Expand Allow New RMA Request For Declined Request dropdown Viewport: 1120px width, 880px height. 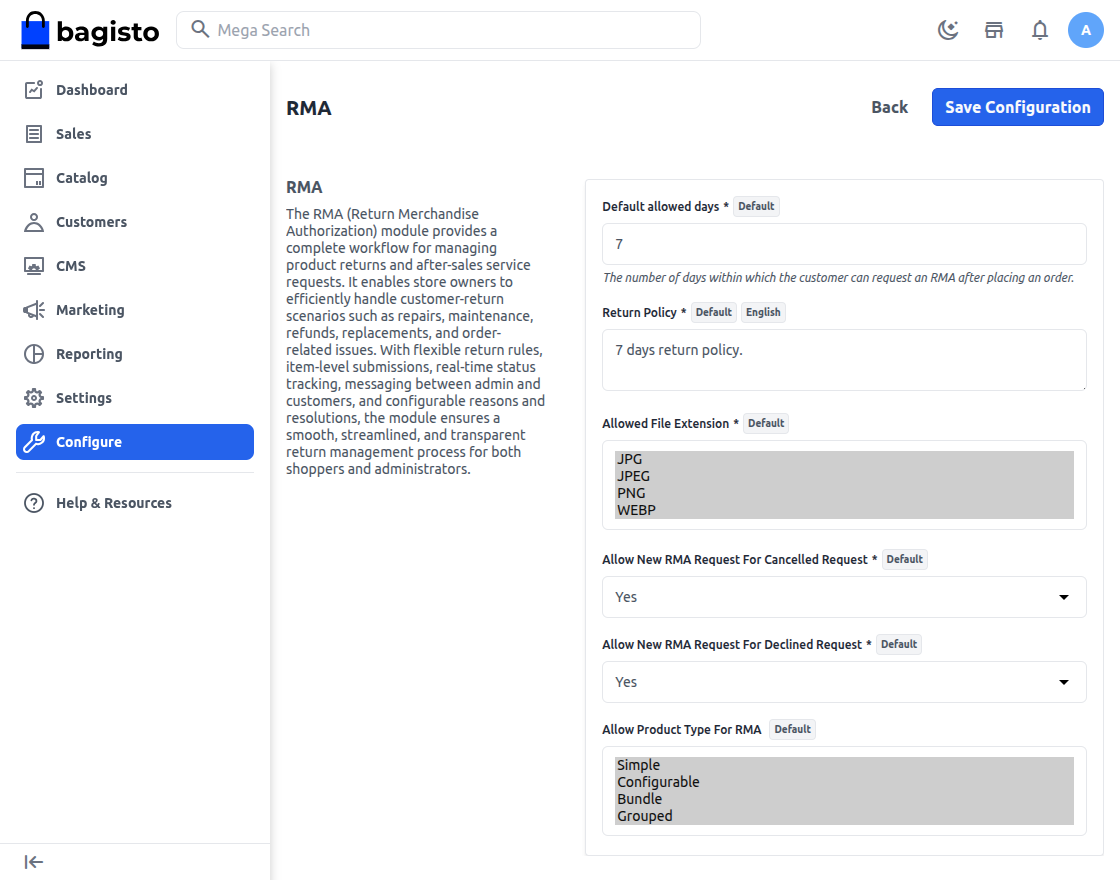(x=844, y=682)
